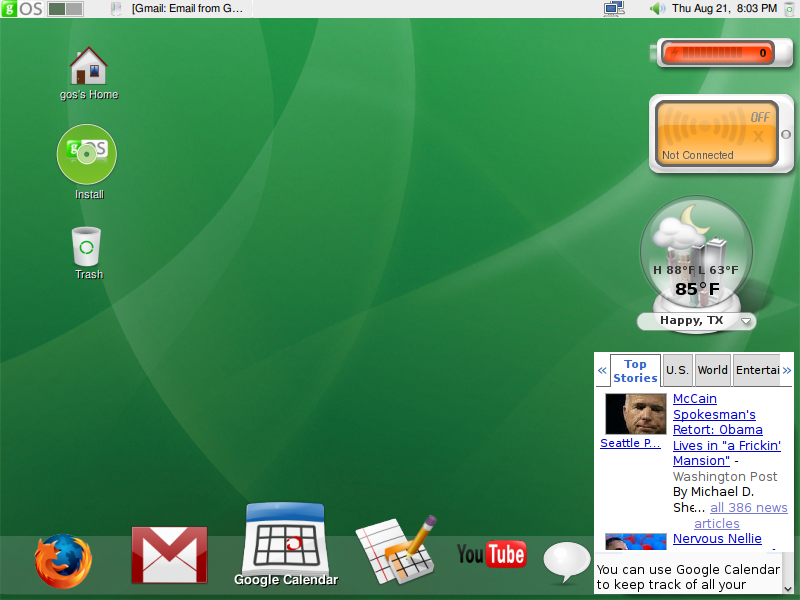This screenshot has height=600, width=800.
Task: Click the red battery level gadget bar
Action: (x=718, y=53)
